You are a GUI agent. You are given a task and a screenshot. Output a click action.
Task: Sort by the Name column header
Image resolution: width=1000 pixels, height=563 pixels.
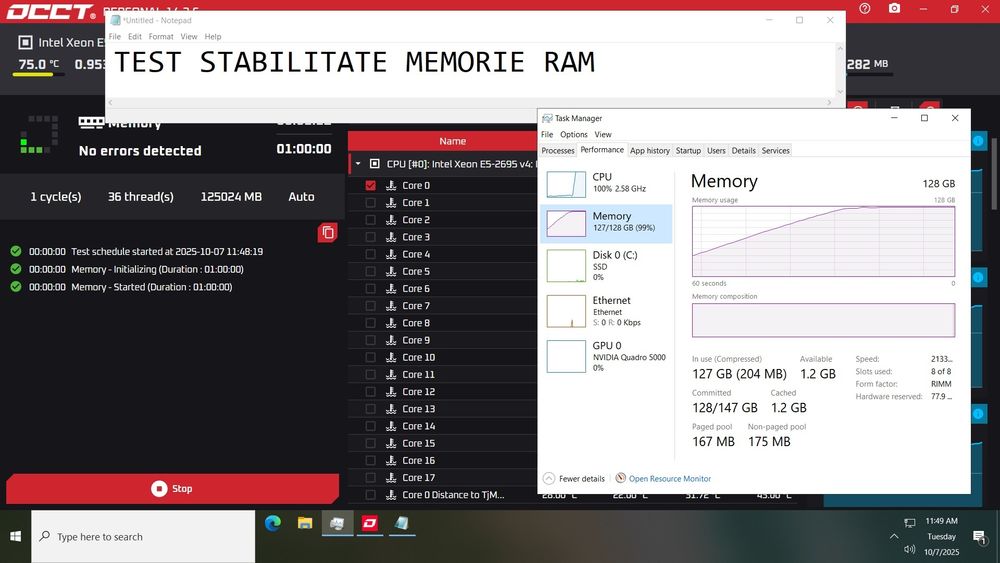[452, 142]
